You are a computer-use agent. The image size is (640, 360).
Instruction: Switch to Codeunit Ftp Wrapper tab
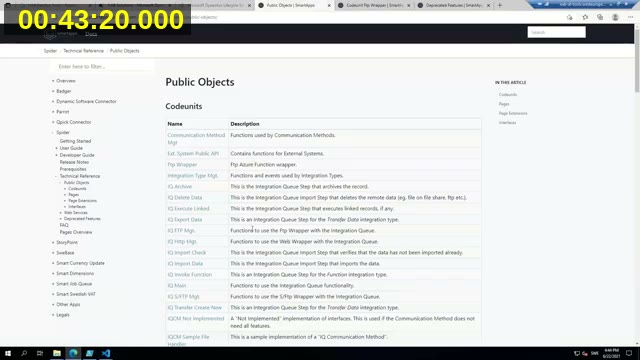tap(374, 5)
